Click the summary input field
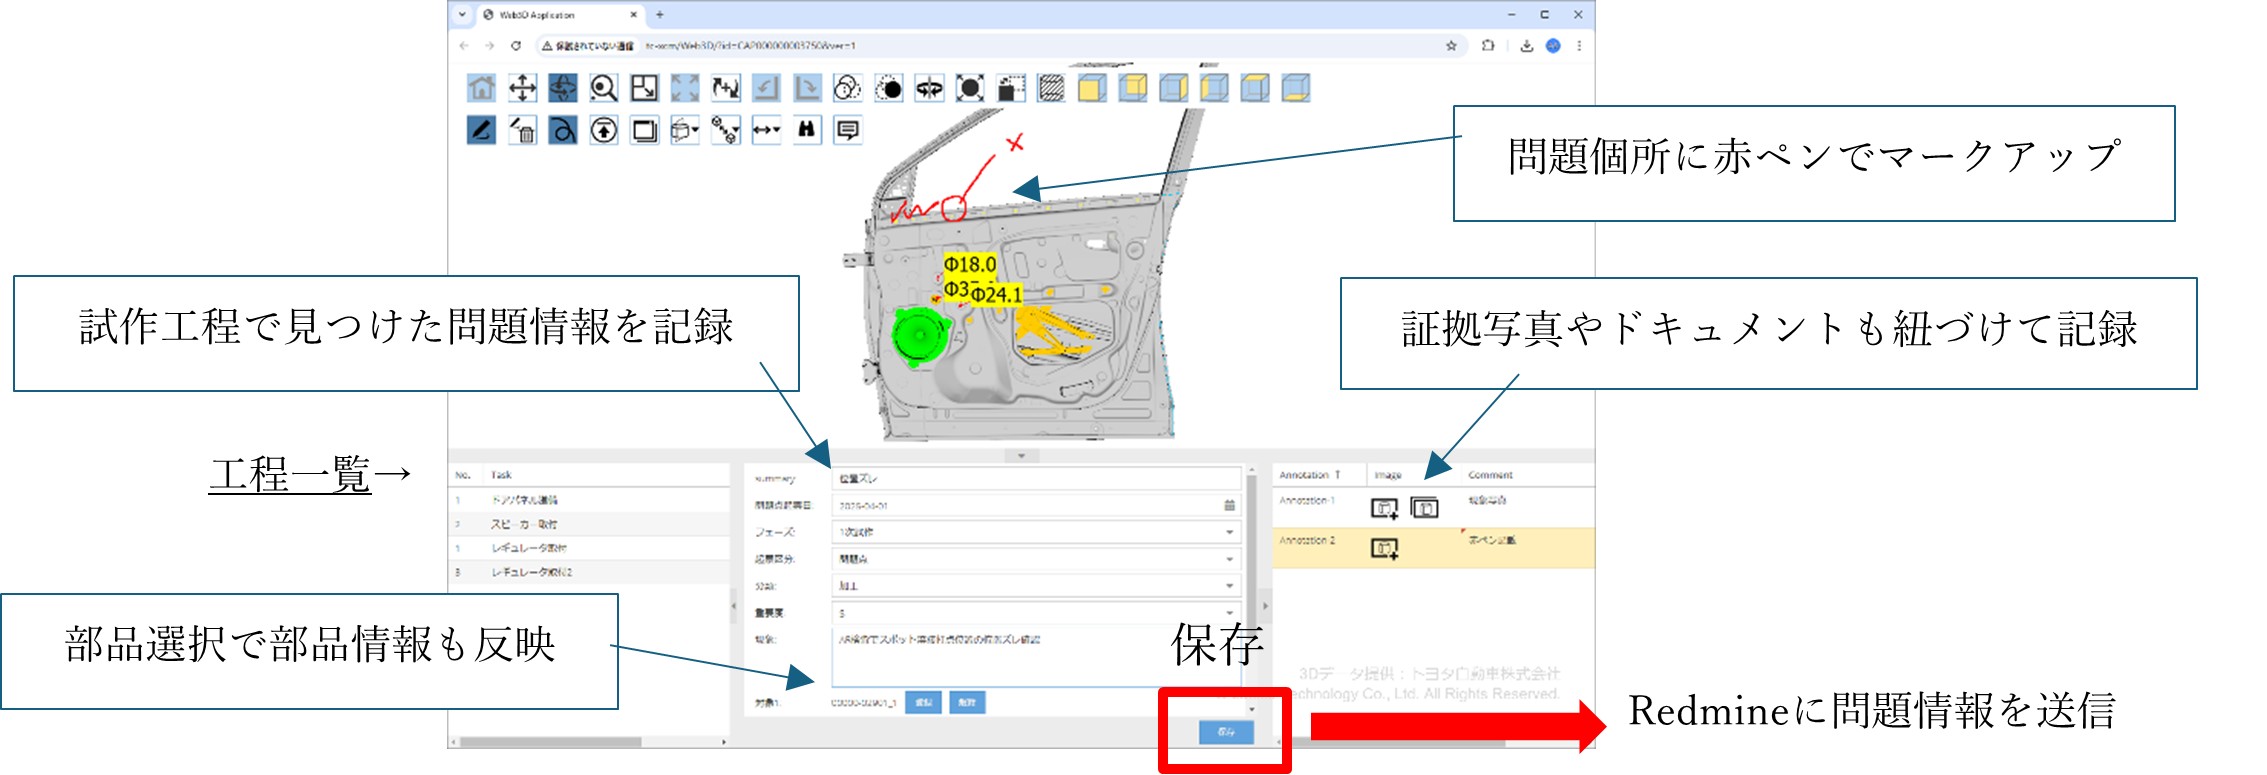This screenshot has width=2267, height=775. click(1035, 479)
